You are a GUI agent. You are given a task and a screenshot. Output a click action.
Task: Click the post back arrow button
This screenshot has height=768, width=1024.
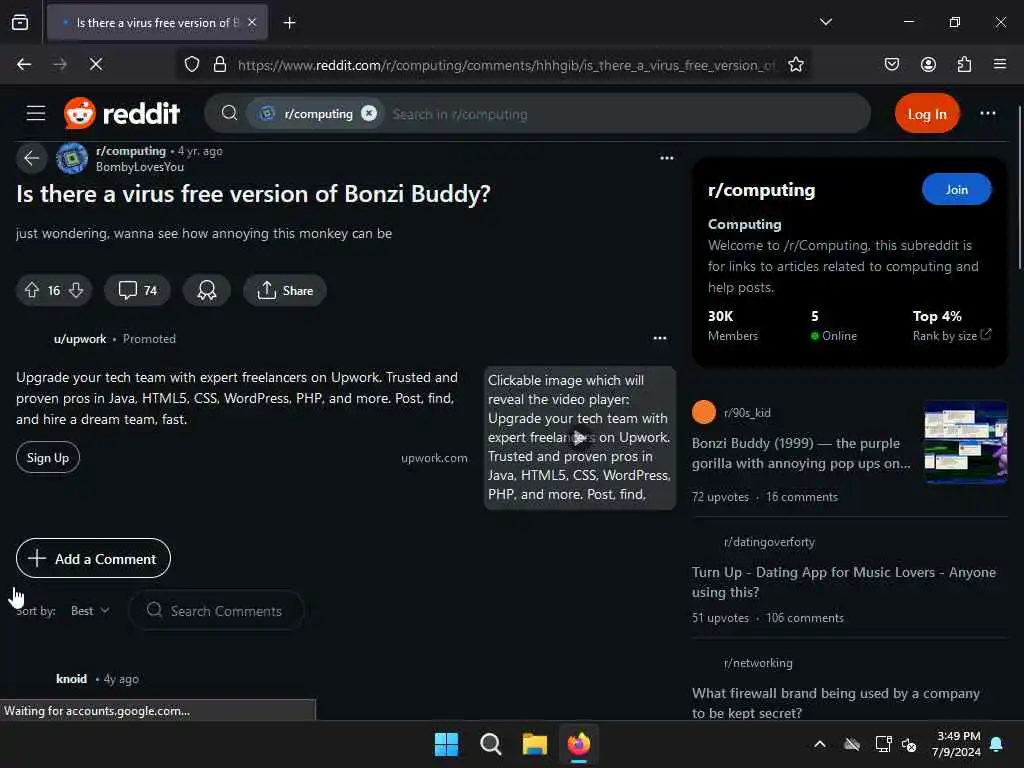coord(31,158)
